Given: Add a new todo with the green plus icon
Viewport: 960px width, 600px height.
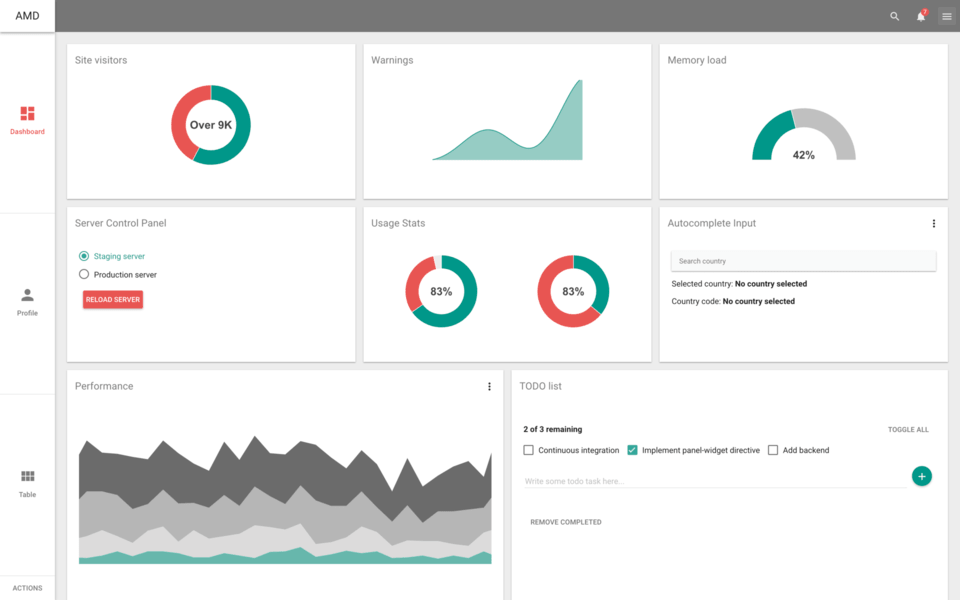Looking at the screenshot, I should (x=921, y=476).
